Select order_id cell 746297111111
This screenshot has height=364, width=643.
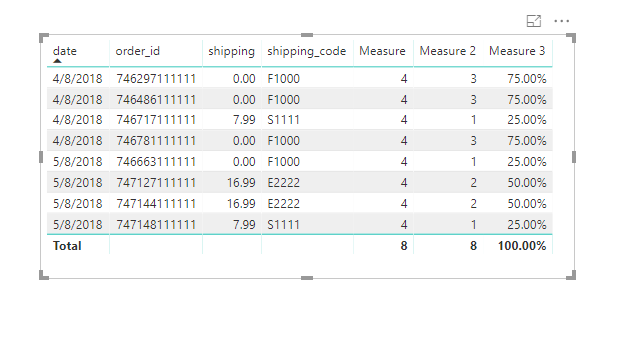pyautogui.click(x=156, y=78)
